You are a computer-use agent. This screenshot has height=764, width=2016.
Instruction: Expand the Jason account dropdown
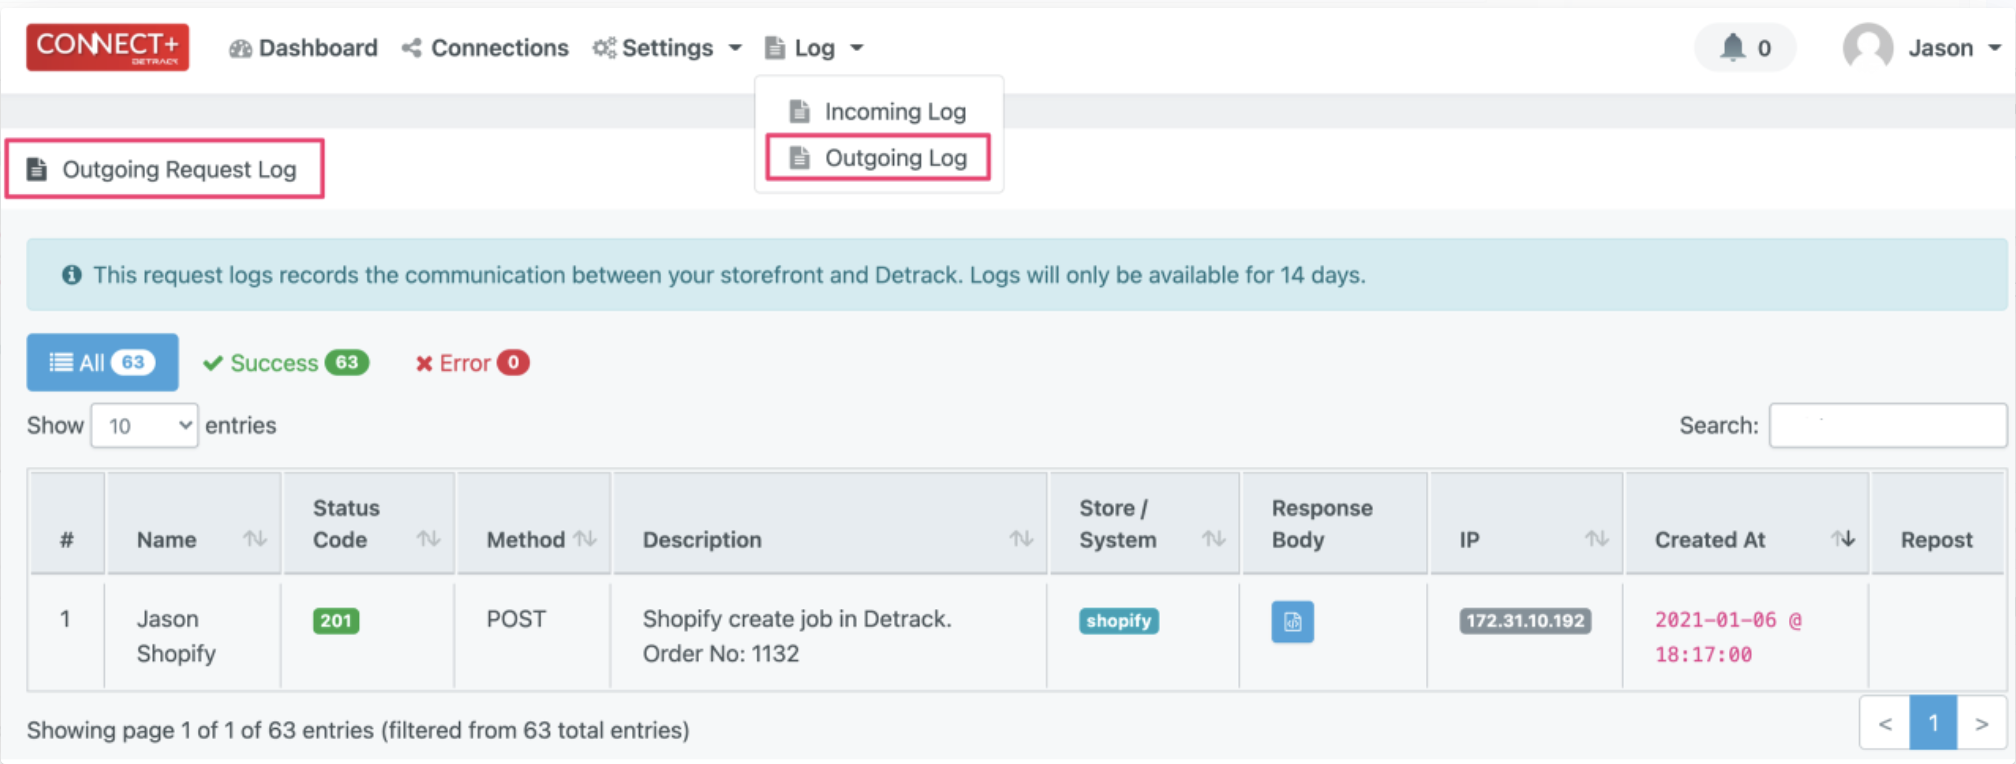point(1954,48)
